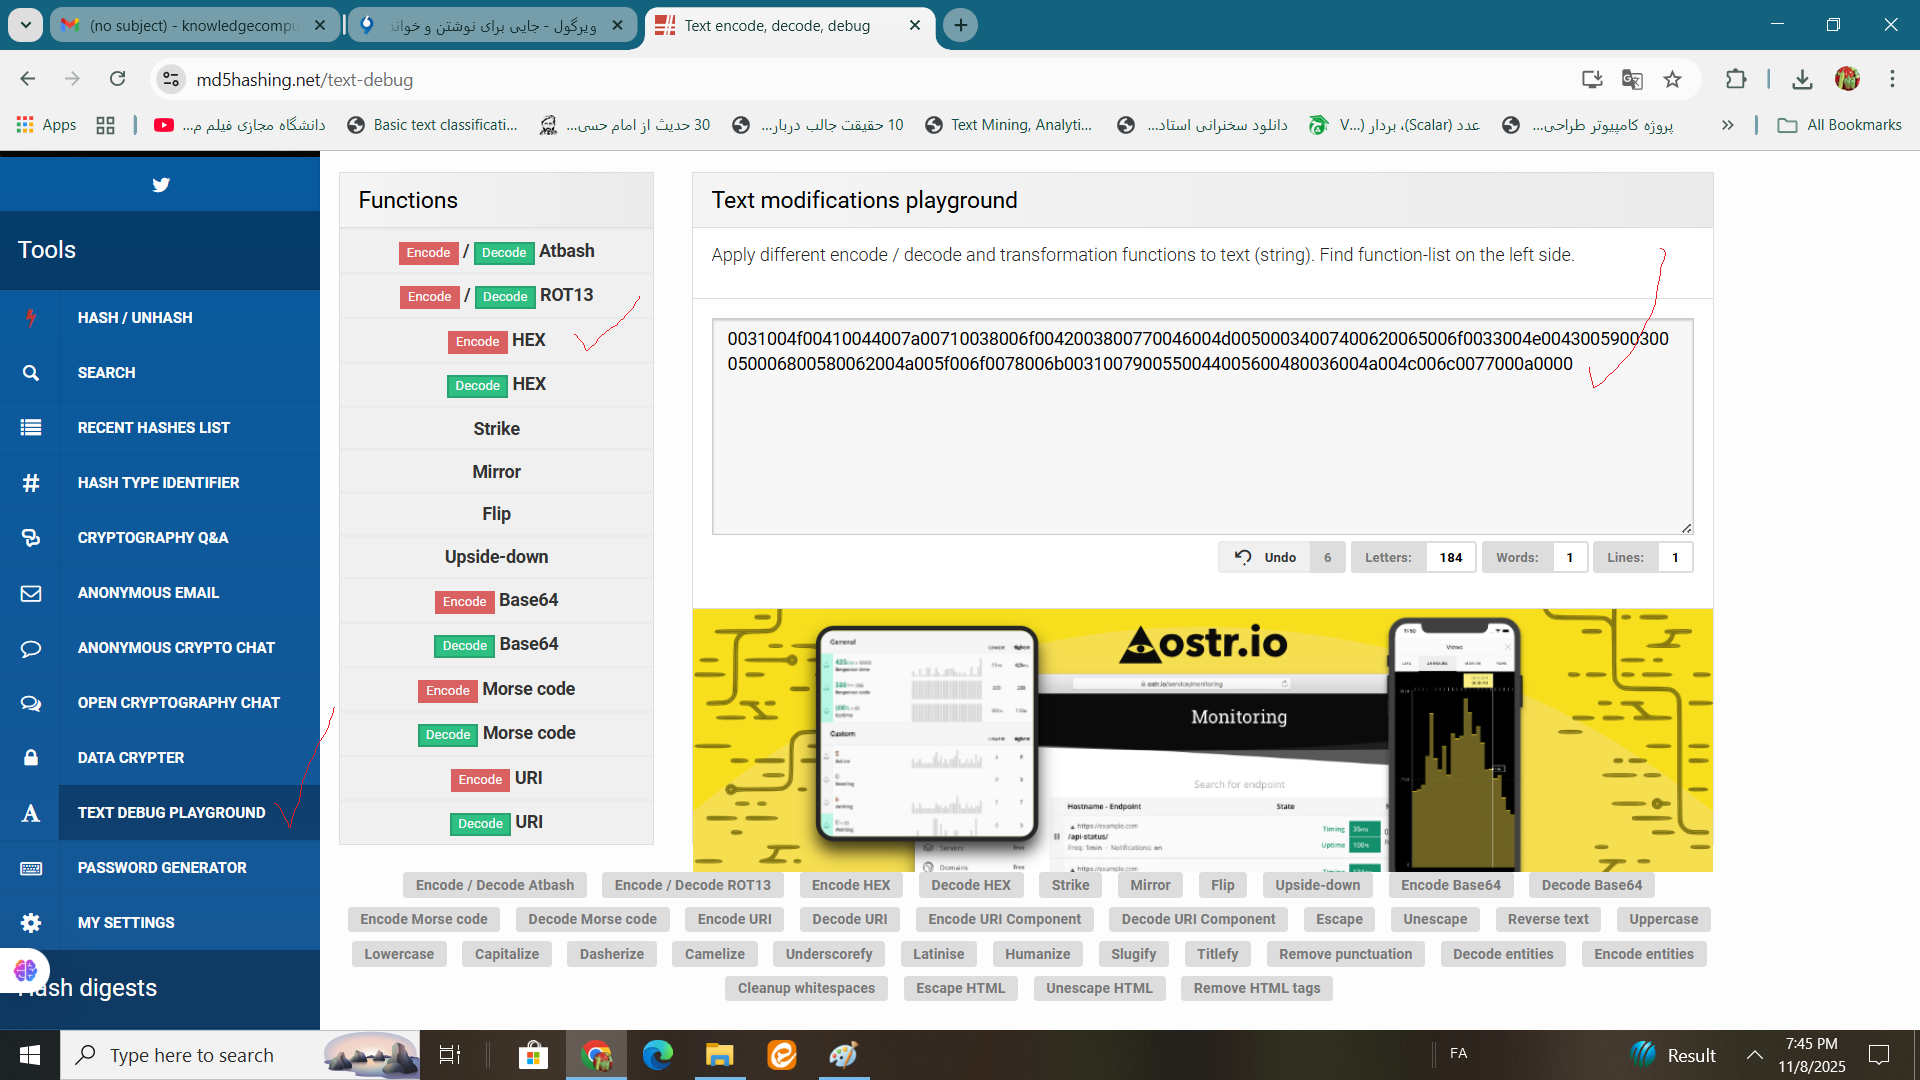
Task: Click the Password Generator keyboard icon
Action: (31, 868)
